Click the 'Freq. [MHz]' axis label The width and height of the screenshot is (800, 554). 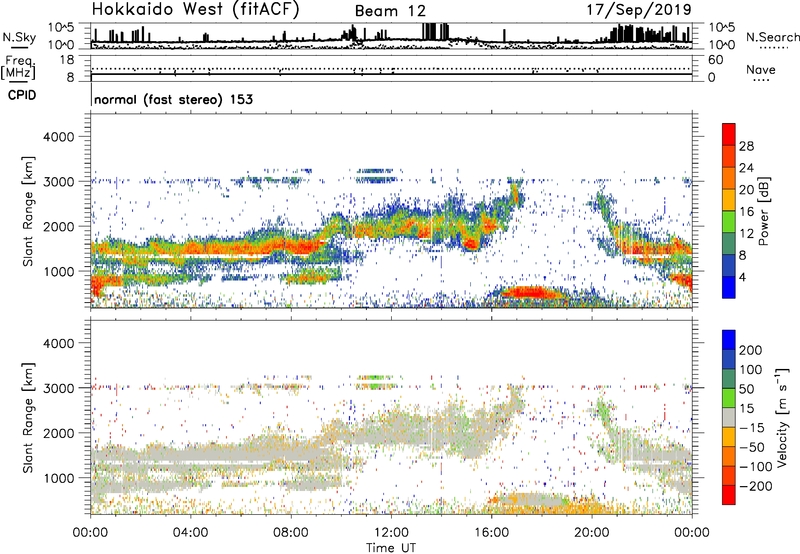click(18, 68)
